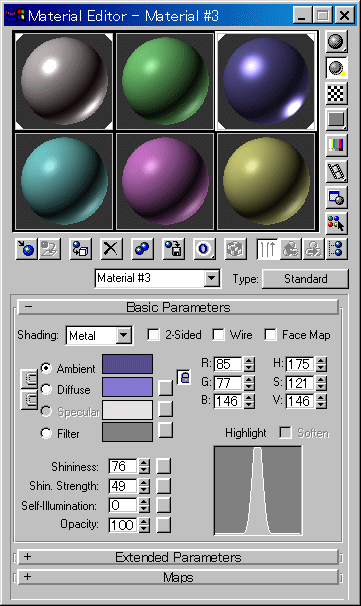Expand the Extended Parameters rollout

point(178,557)
